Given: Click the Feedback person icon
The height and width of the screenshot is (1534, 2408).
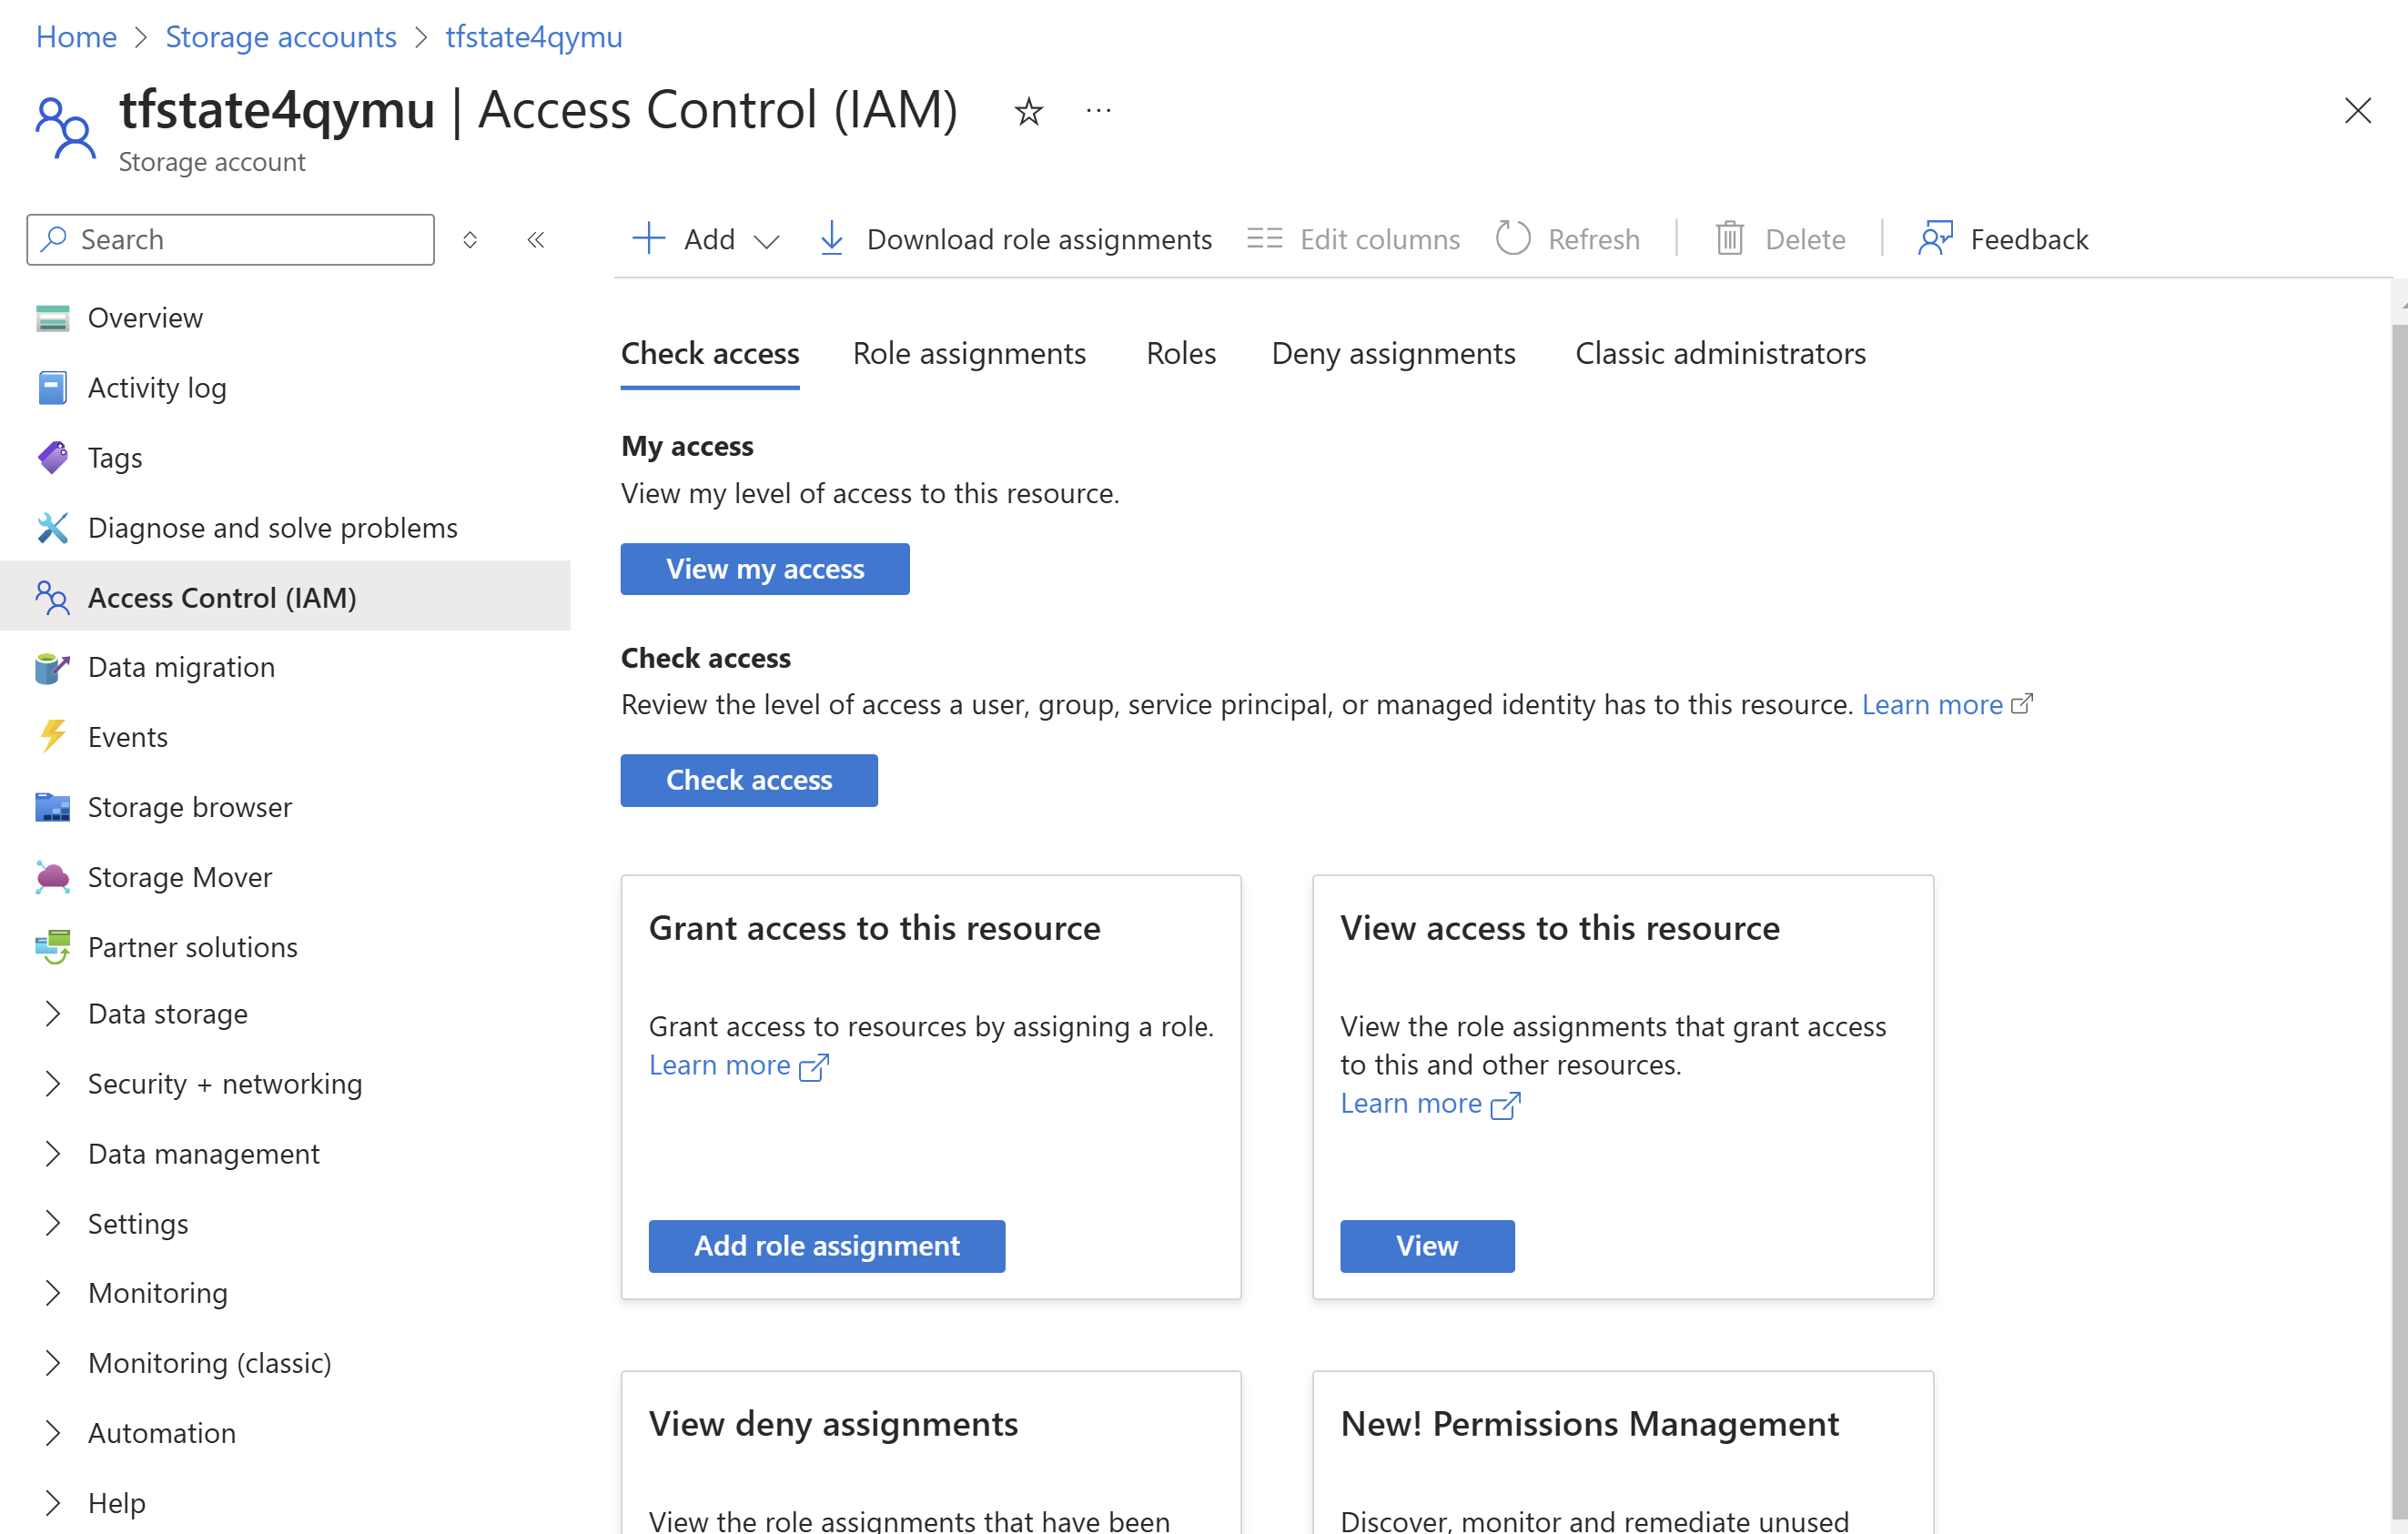Looking at the screenshot, I should [x=1935, y=239].
